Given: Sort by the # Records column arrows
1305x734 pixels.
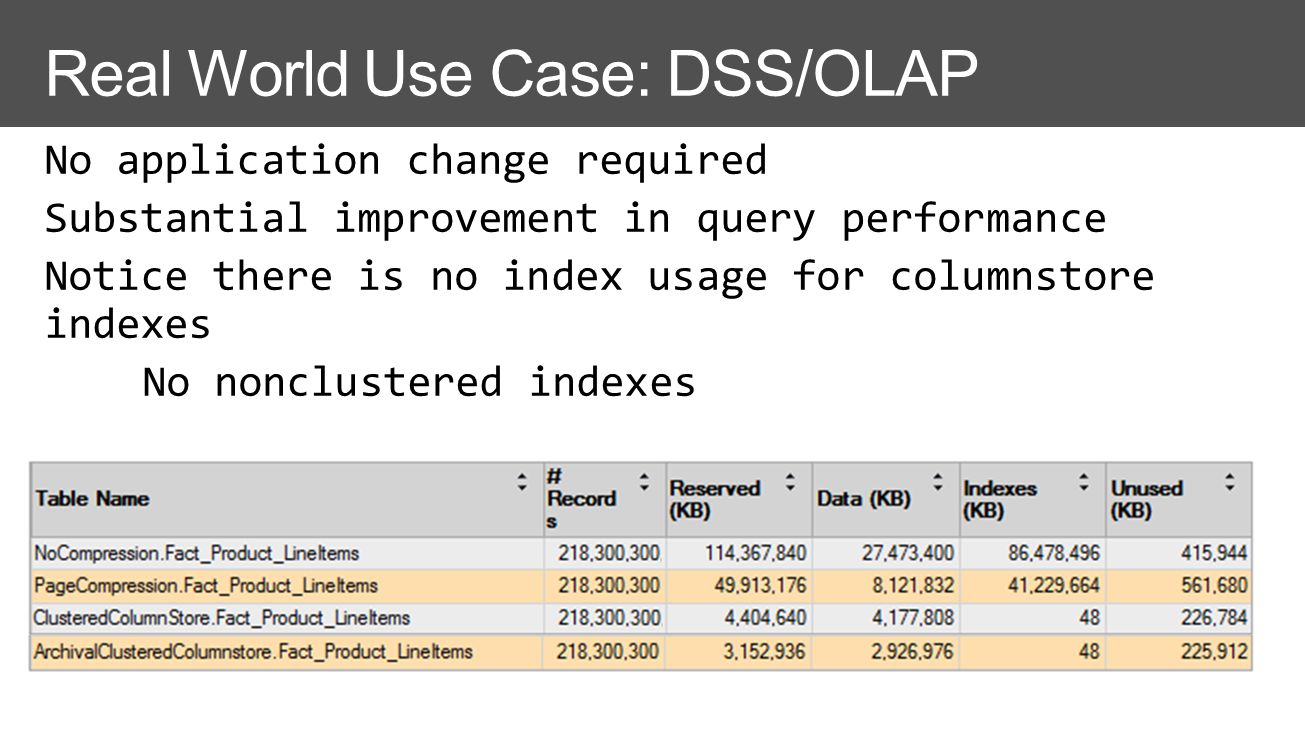Looking at the screenshot, I should (645, 481).
